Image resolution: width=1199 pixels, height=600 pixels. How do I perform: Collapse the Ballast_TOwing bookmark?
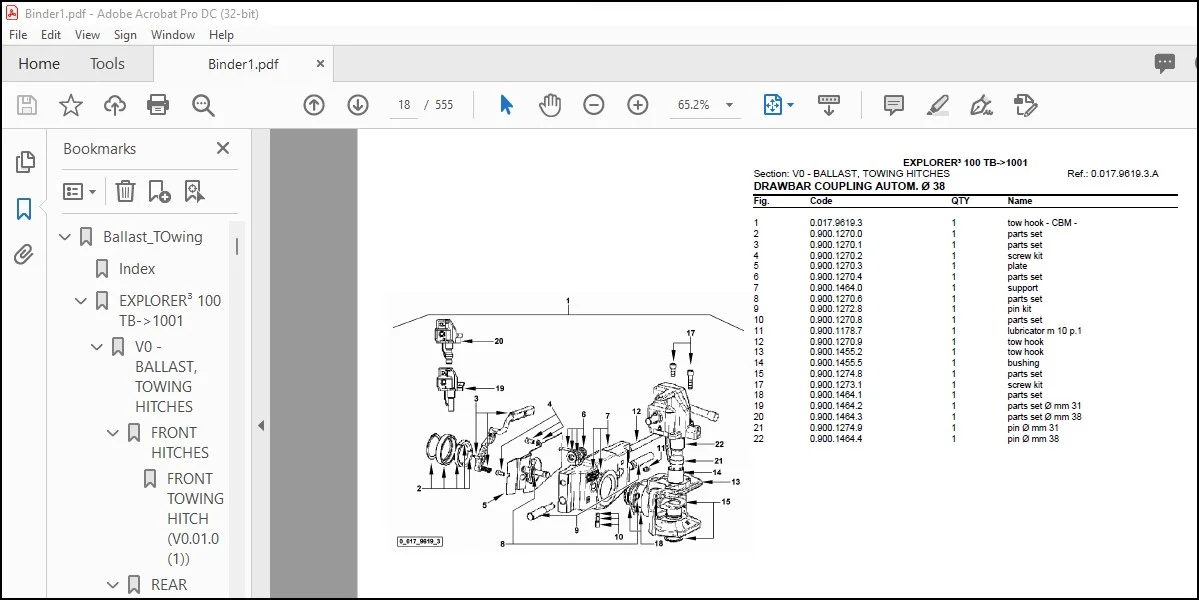pyautogui.click(x=65, y=237)
